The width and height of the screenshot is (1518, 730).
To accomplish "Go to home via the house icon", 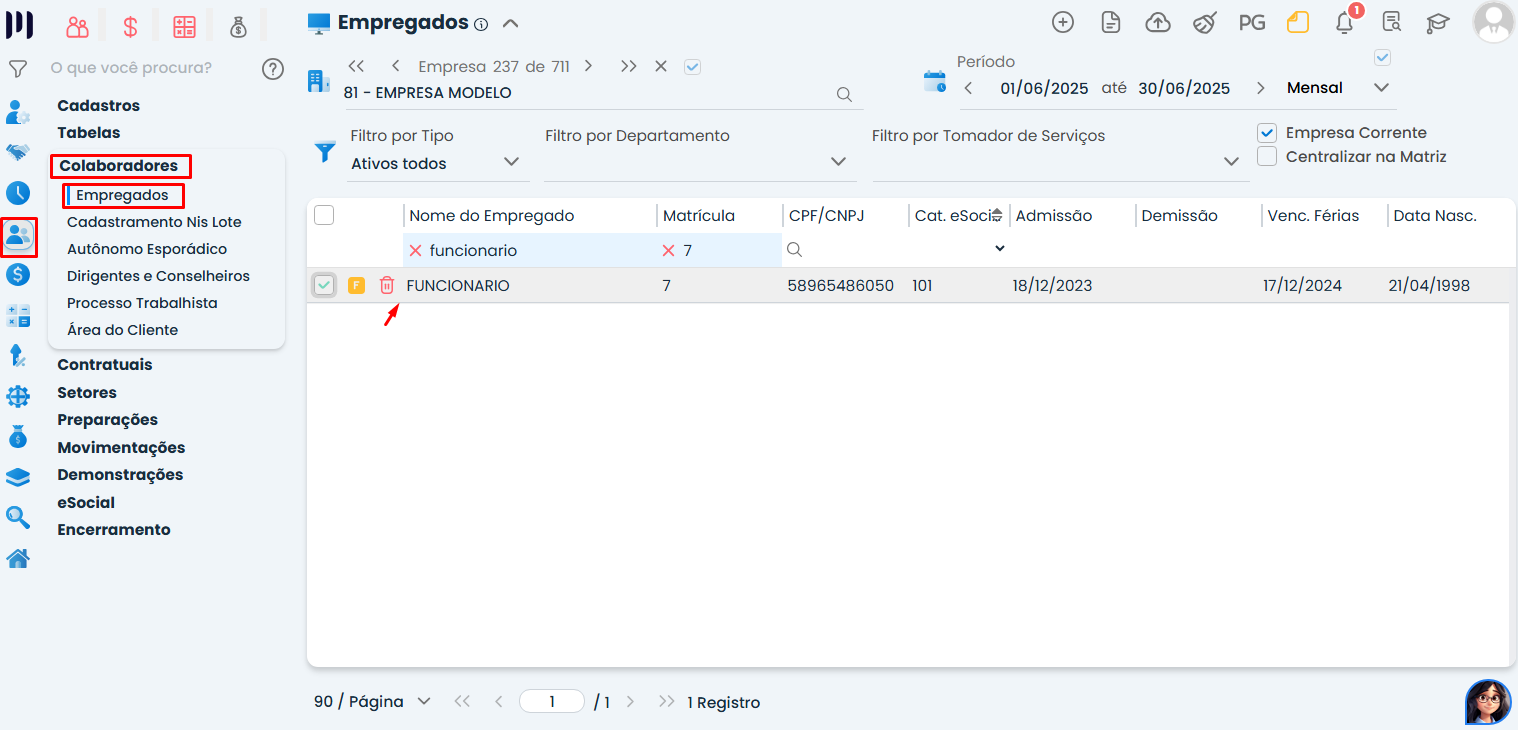I will click(x=18, y=558).
